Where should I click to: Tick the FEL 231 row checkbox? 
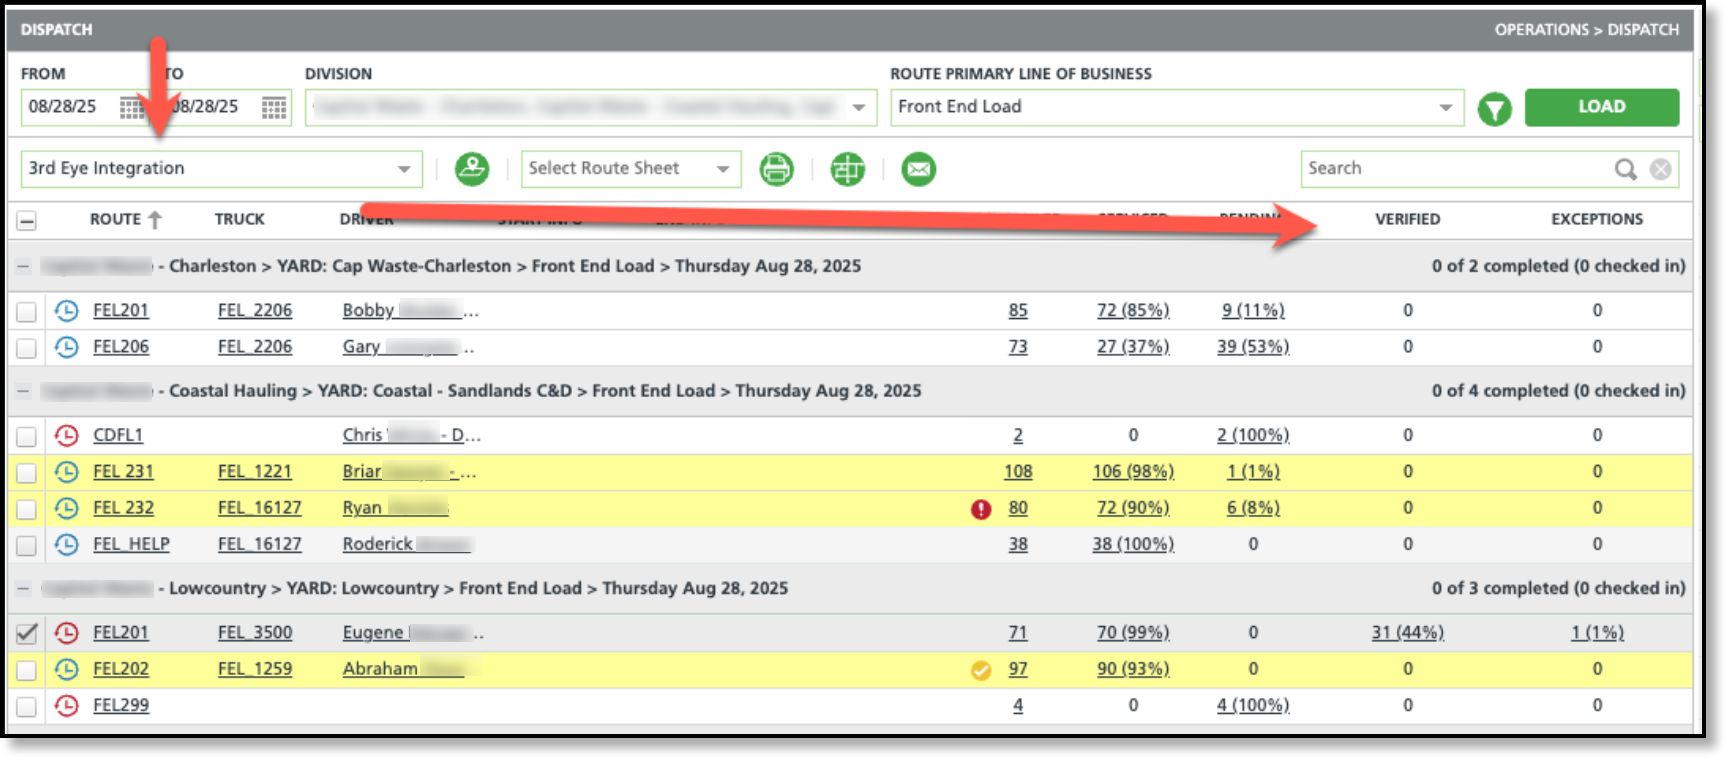(27, 473)
